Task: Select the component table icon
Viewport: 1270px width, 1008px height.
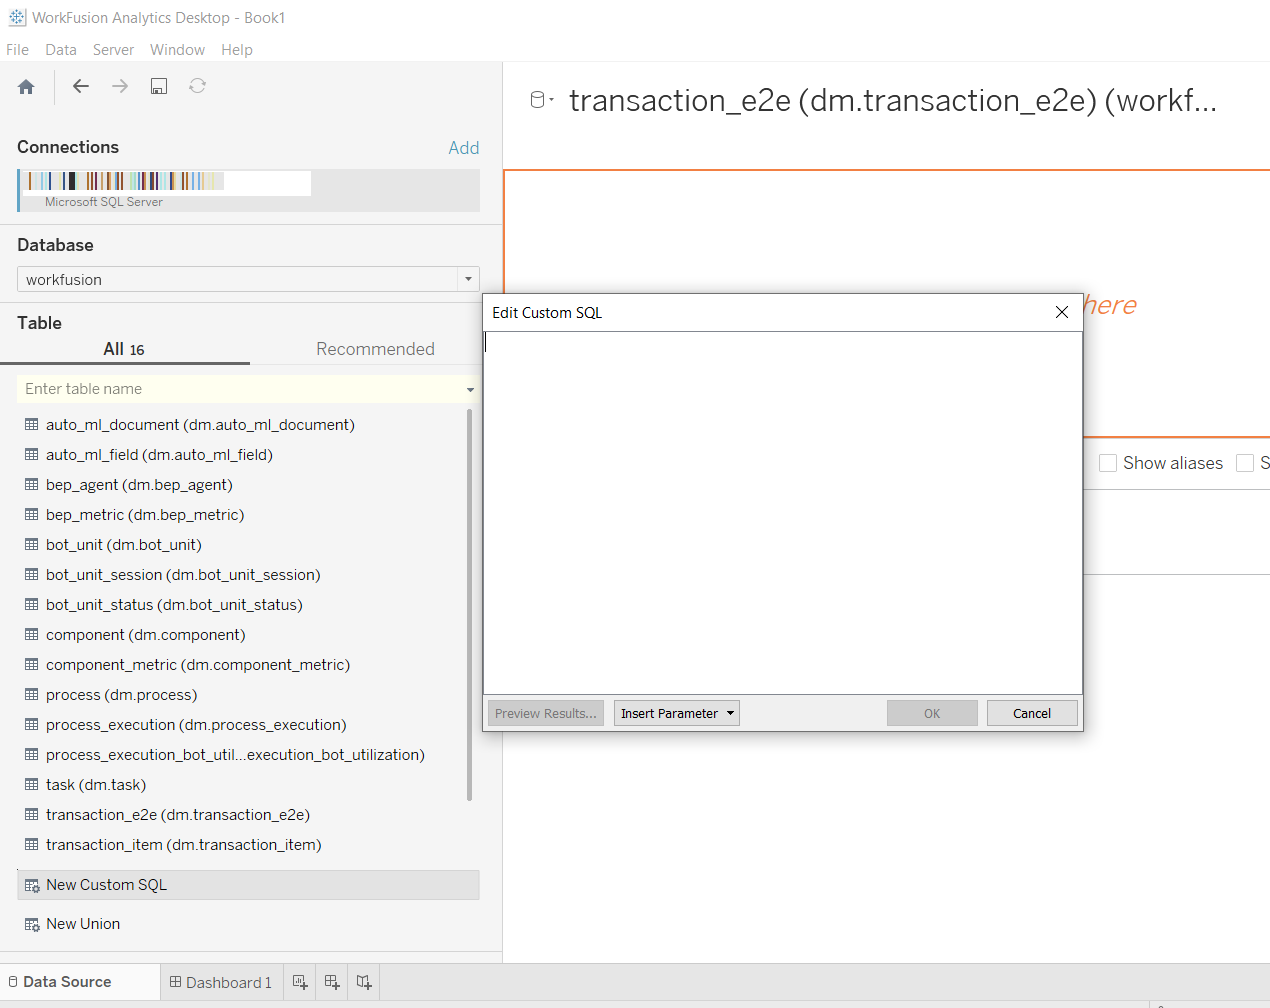Action: (32, 634)
